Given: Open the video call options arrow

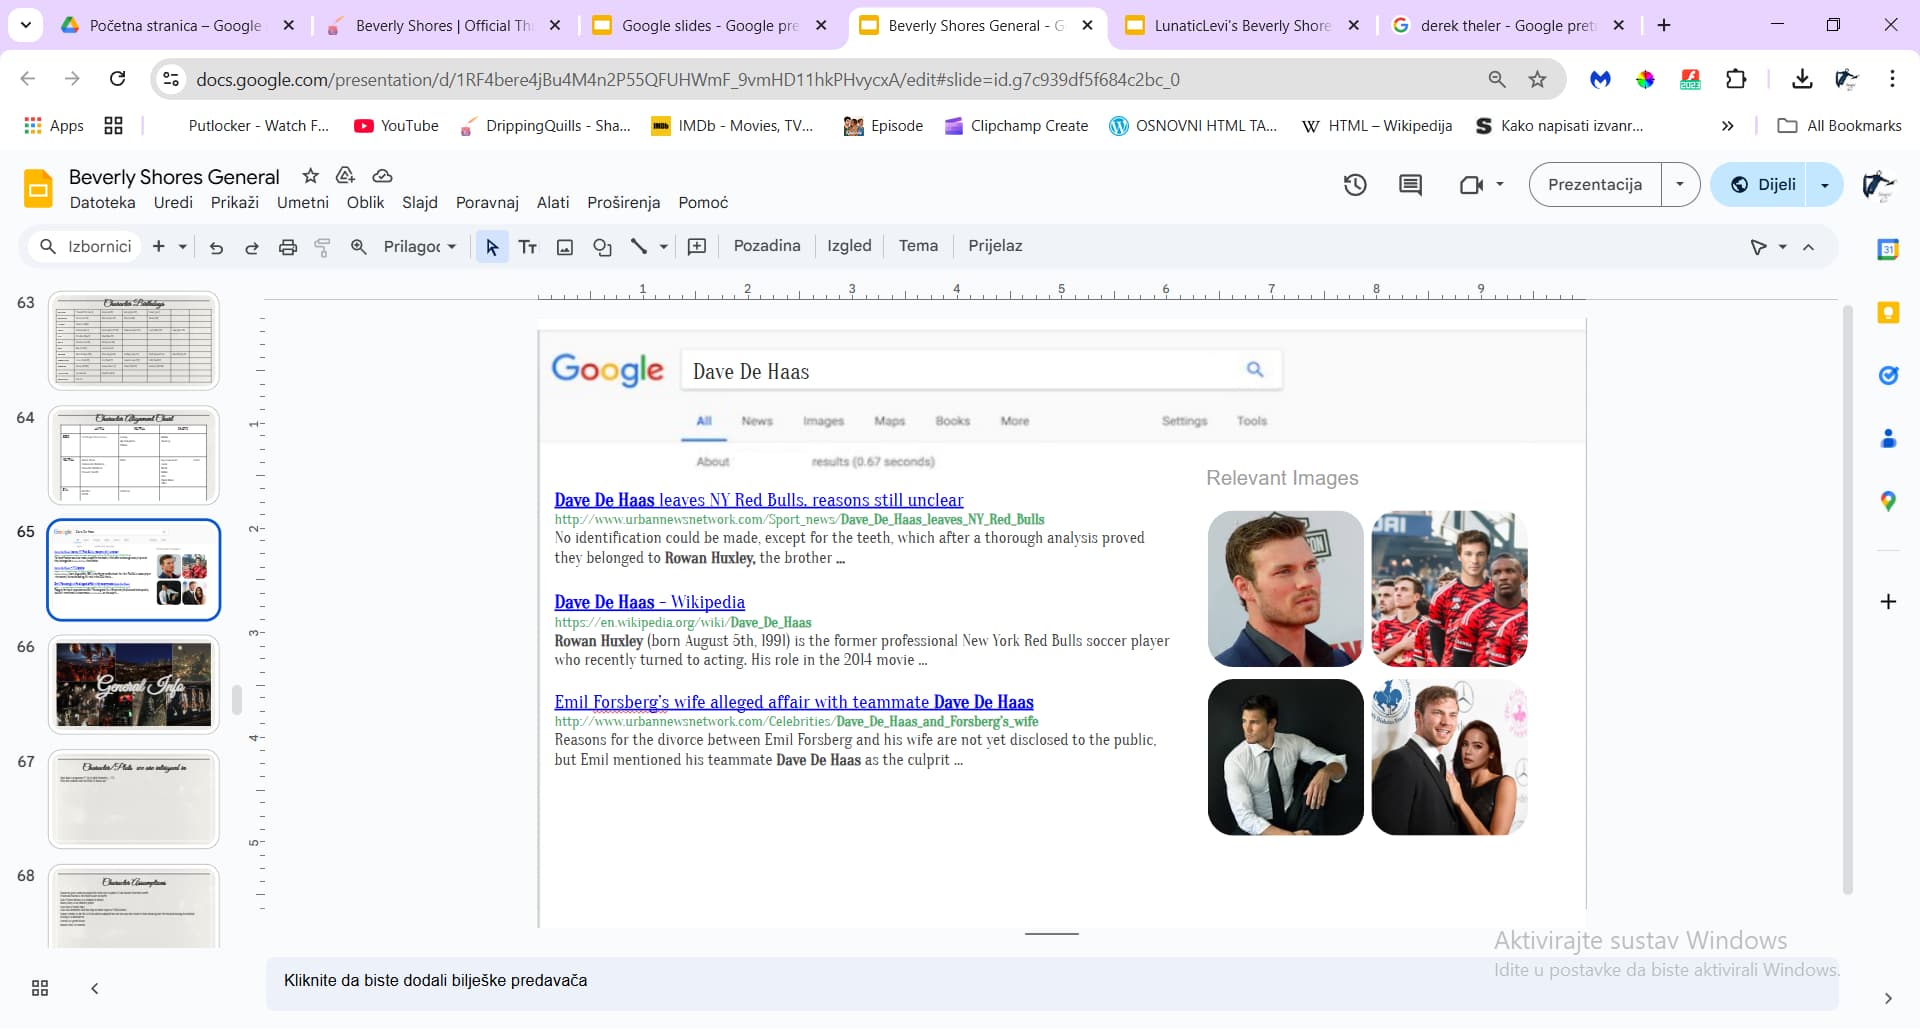Looking at the screenshot, I should click(x=1499, y=185).
